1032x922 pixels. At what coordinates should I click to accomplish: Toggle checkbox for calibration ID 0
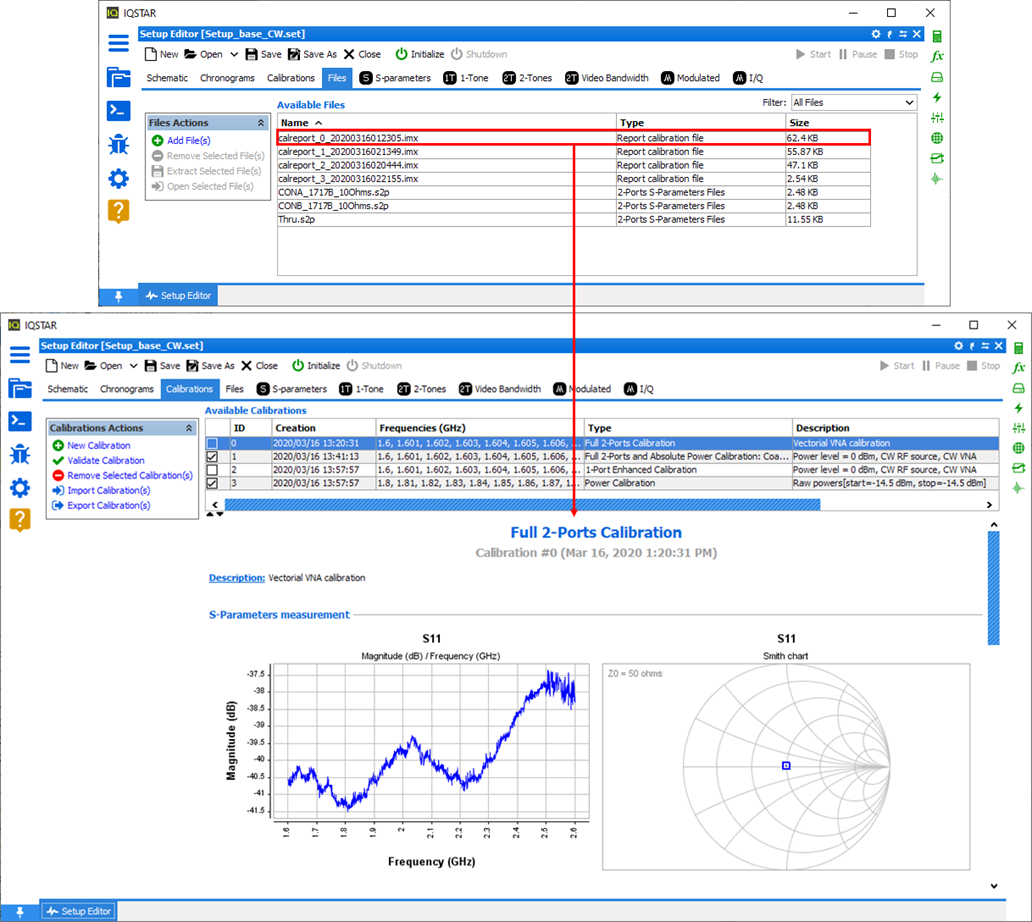coord(213,444)
